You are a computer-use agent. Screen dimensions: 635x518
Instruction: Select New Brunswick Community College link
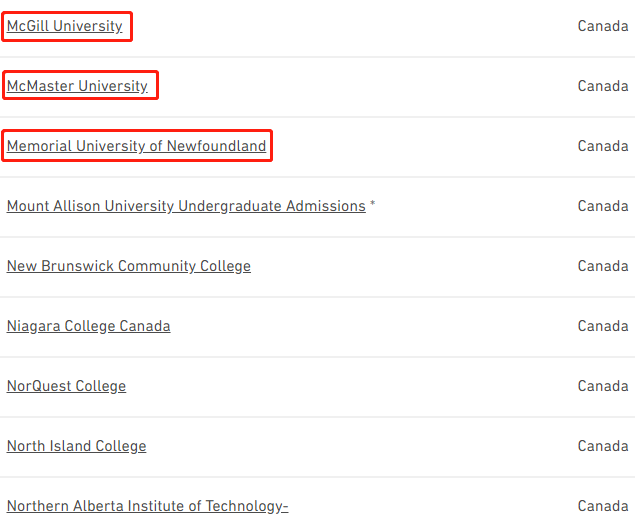click(x=129, y=266)
